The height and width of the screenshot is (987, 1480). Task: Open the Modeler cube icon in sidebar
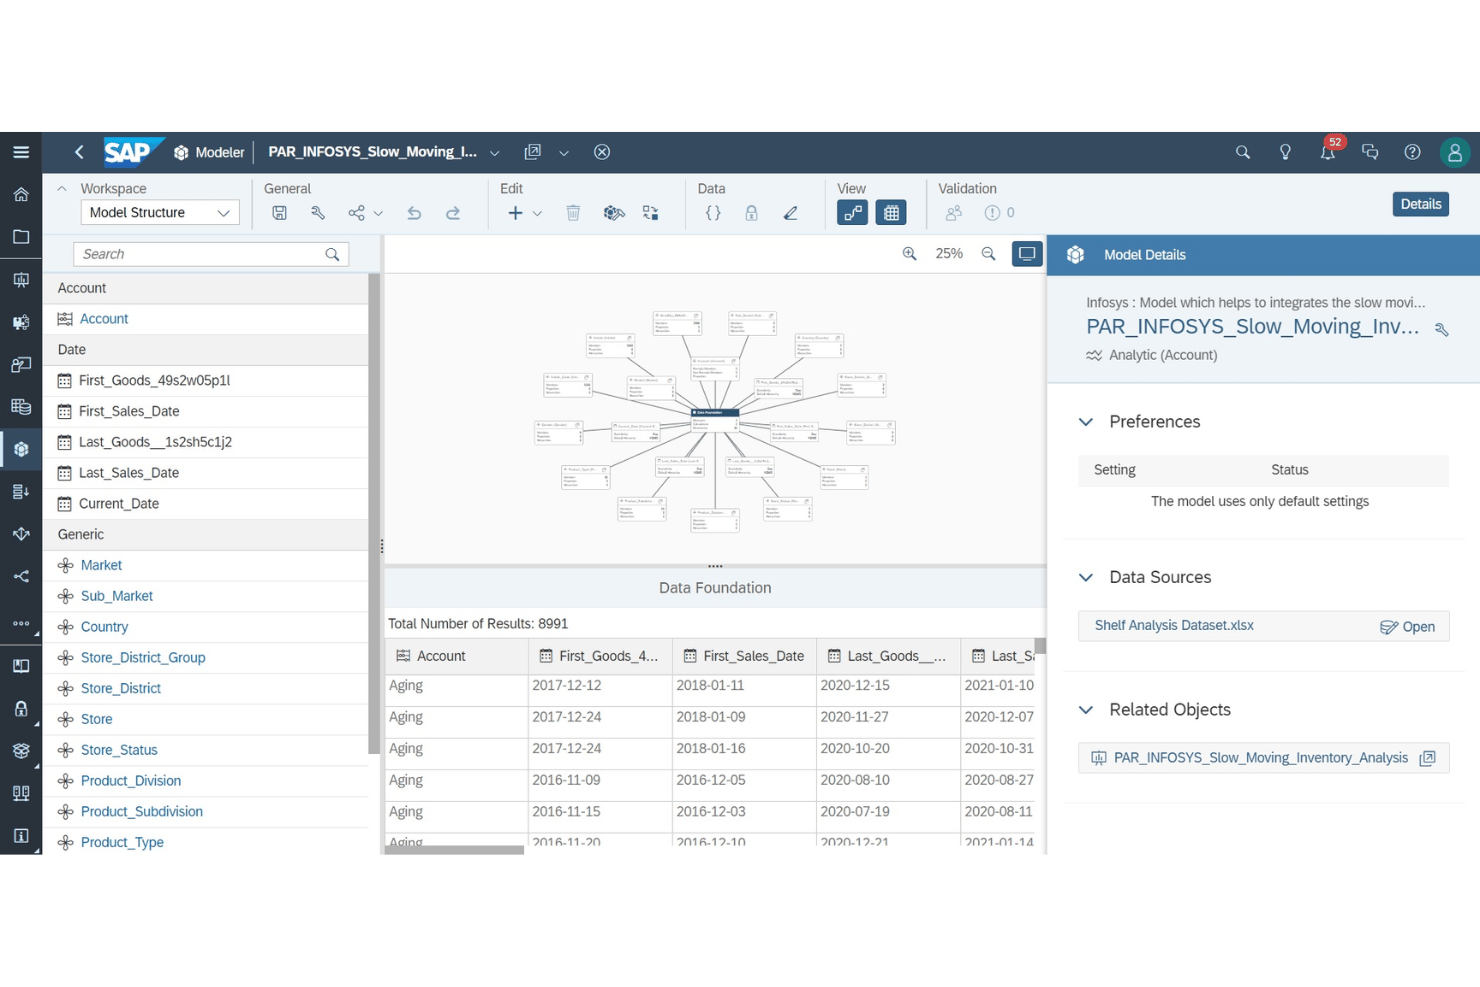pos(21,449)
